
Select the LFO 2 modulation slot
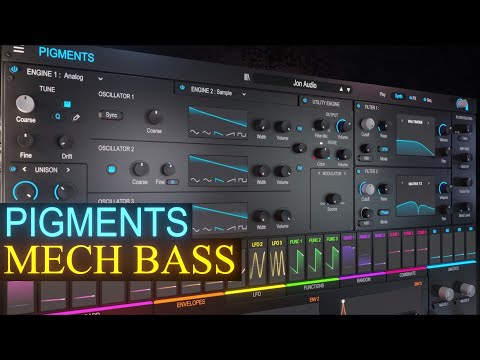tap(257, 262)
